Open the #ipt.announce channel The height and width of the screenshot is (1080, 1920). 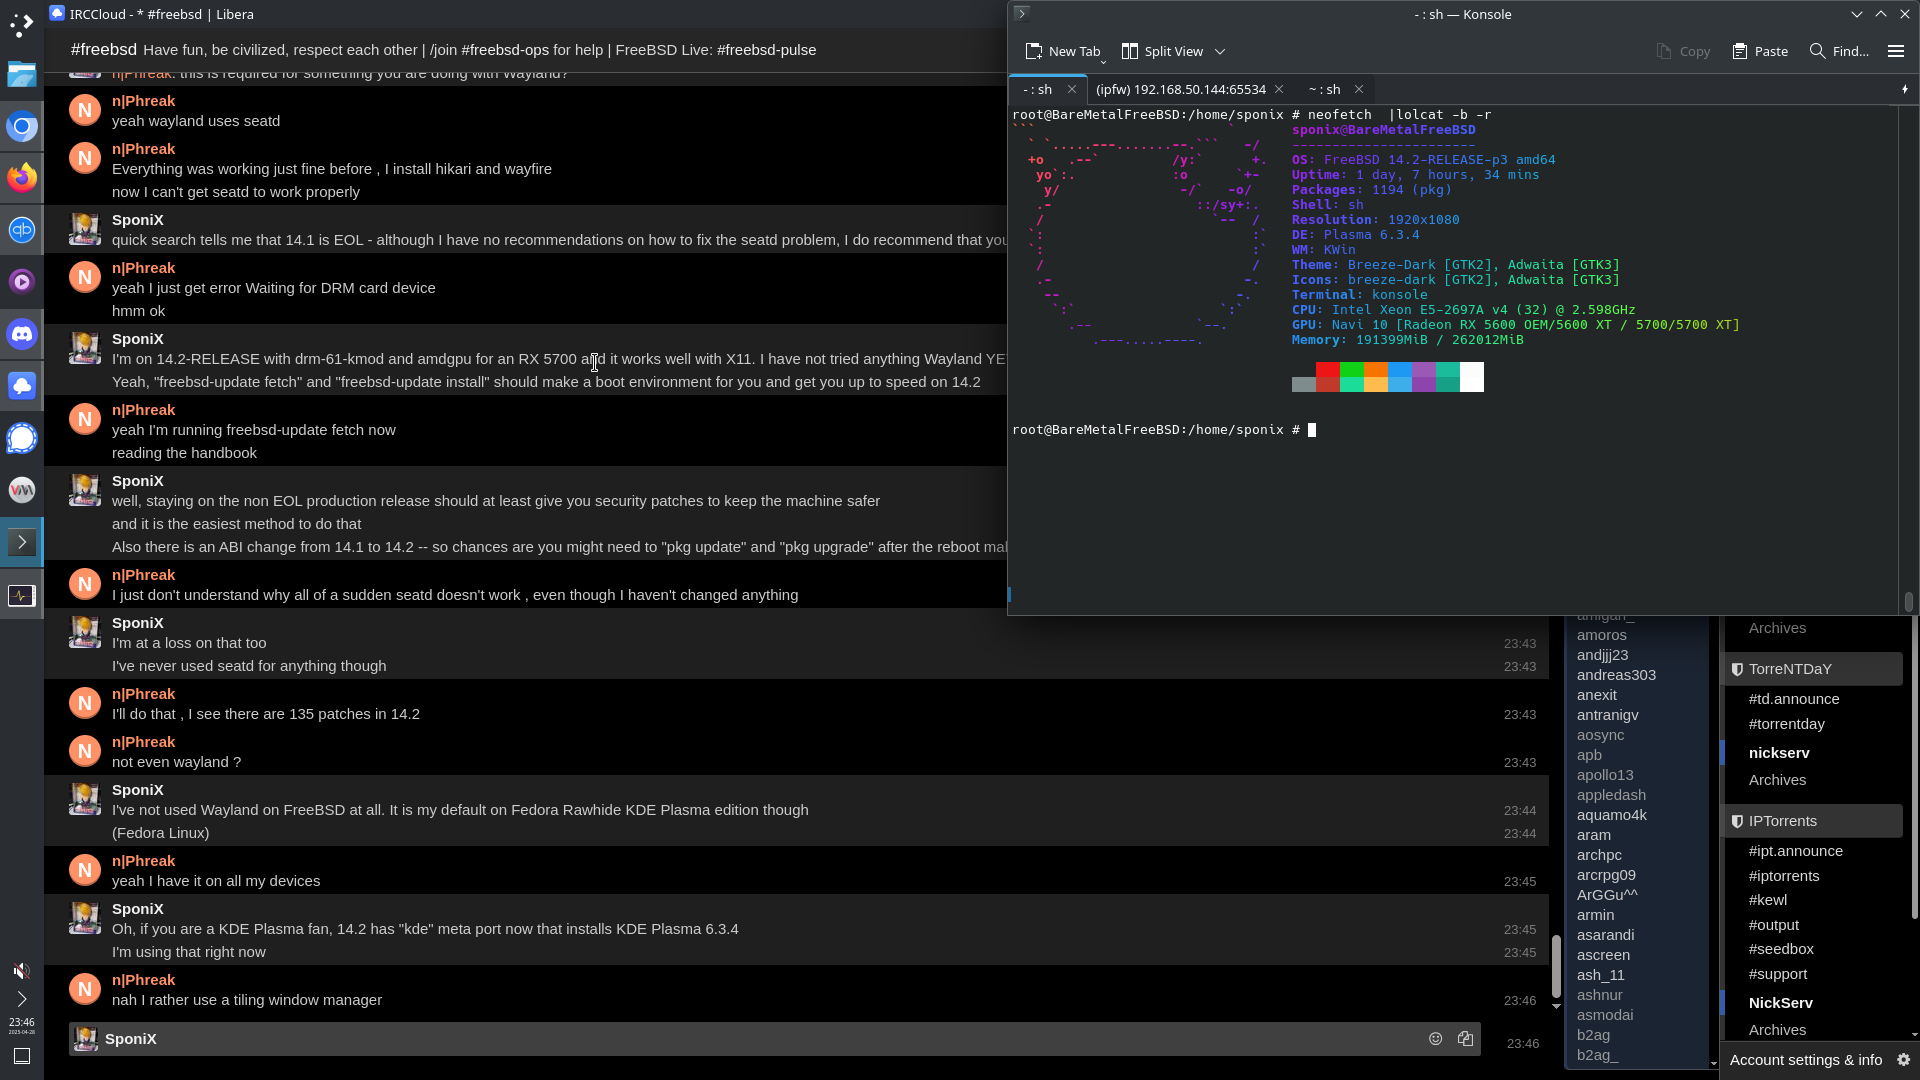[x=1796, y=851]
